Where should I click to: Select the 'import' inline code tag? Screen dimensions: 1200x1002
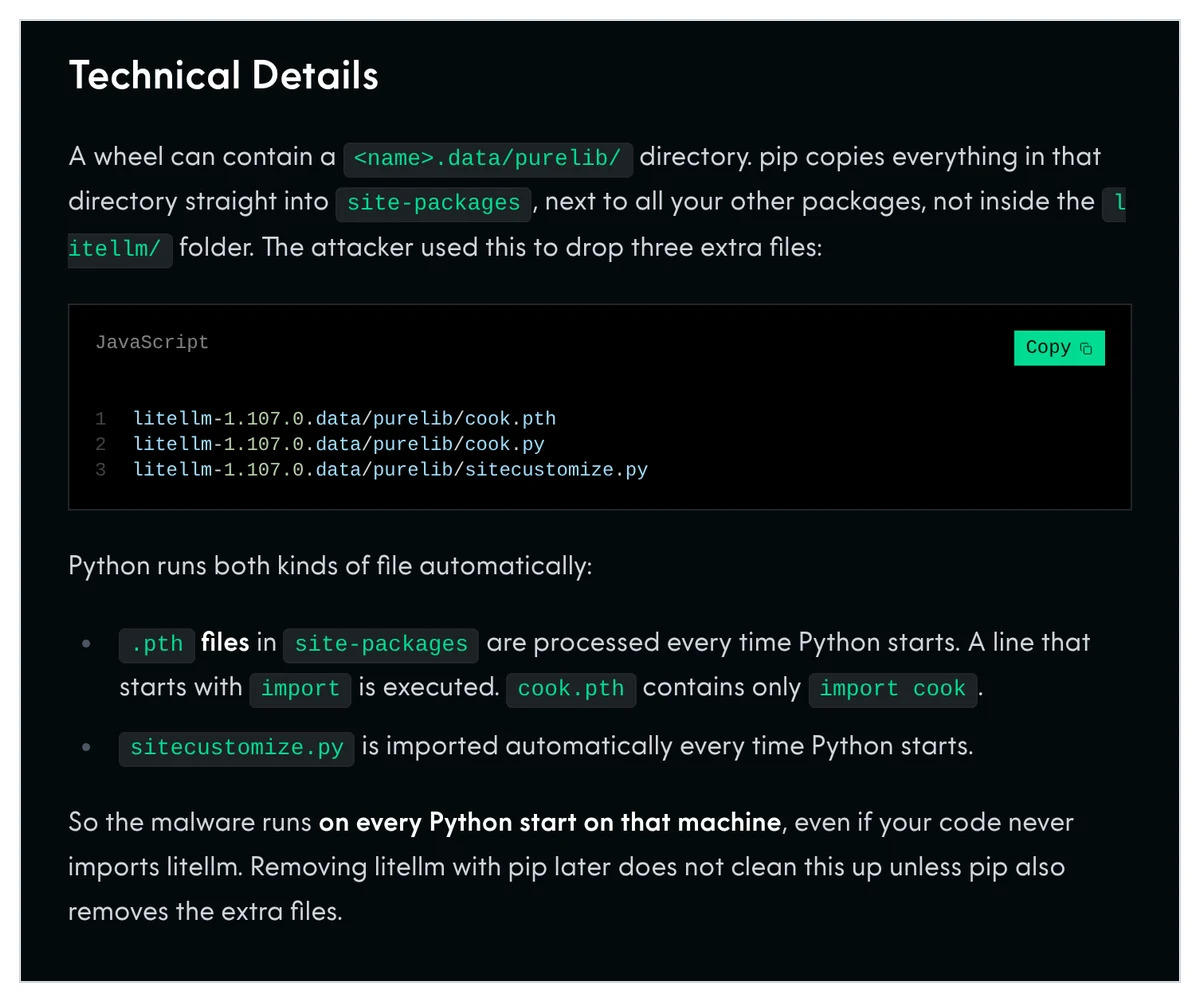[x=300, y=689]
